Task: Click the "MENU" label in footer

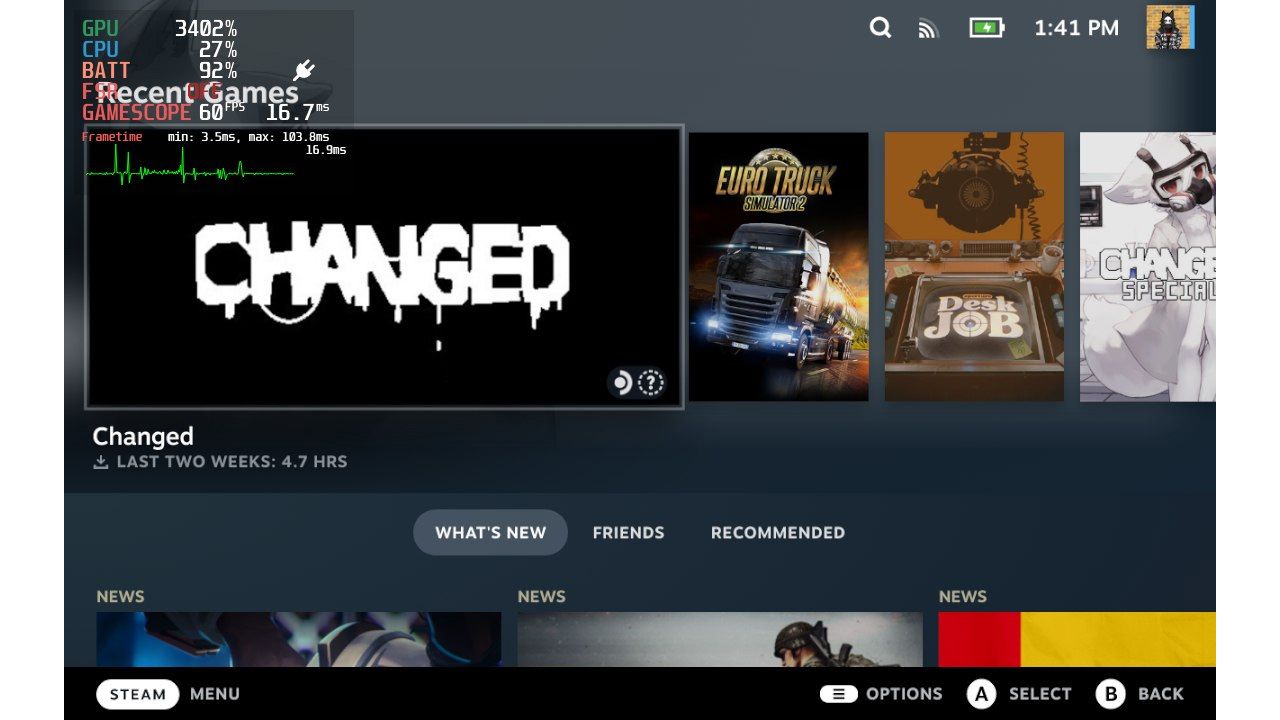Action: point(215,694)
